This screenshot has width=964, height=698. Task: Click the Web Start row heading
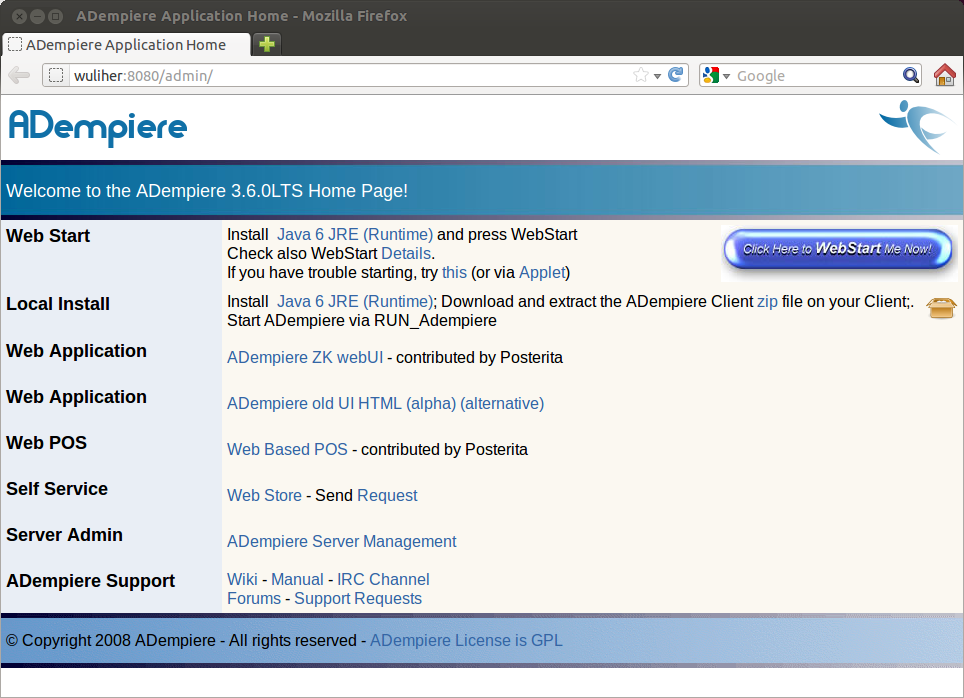(48, 236)
